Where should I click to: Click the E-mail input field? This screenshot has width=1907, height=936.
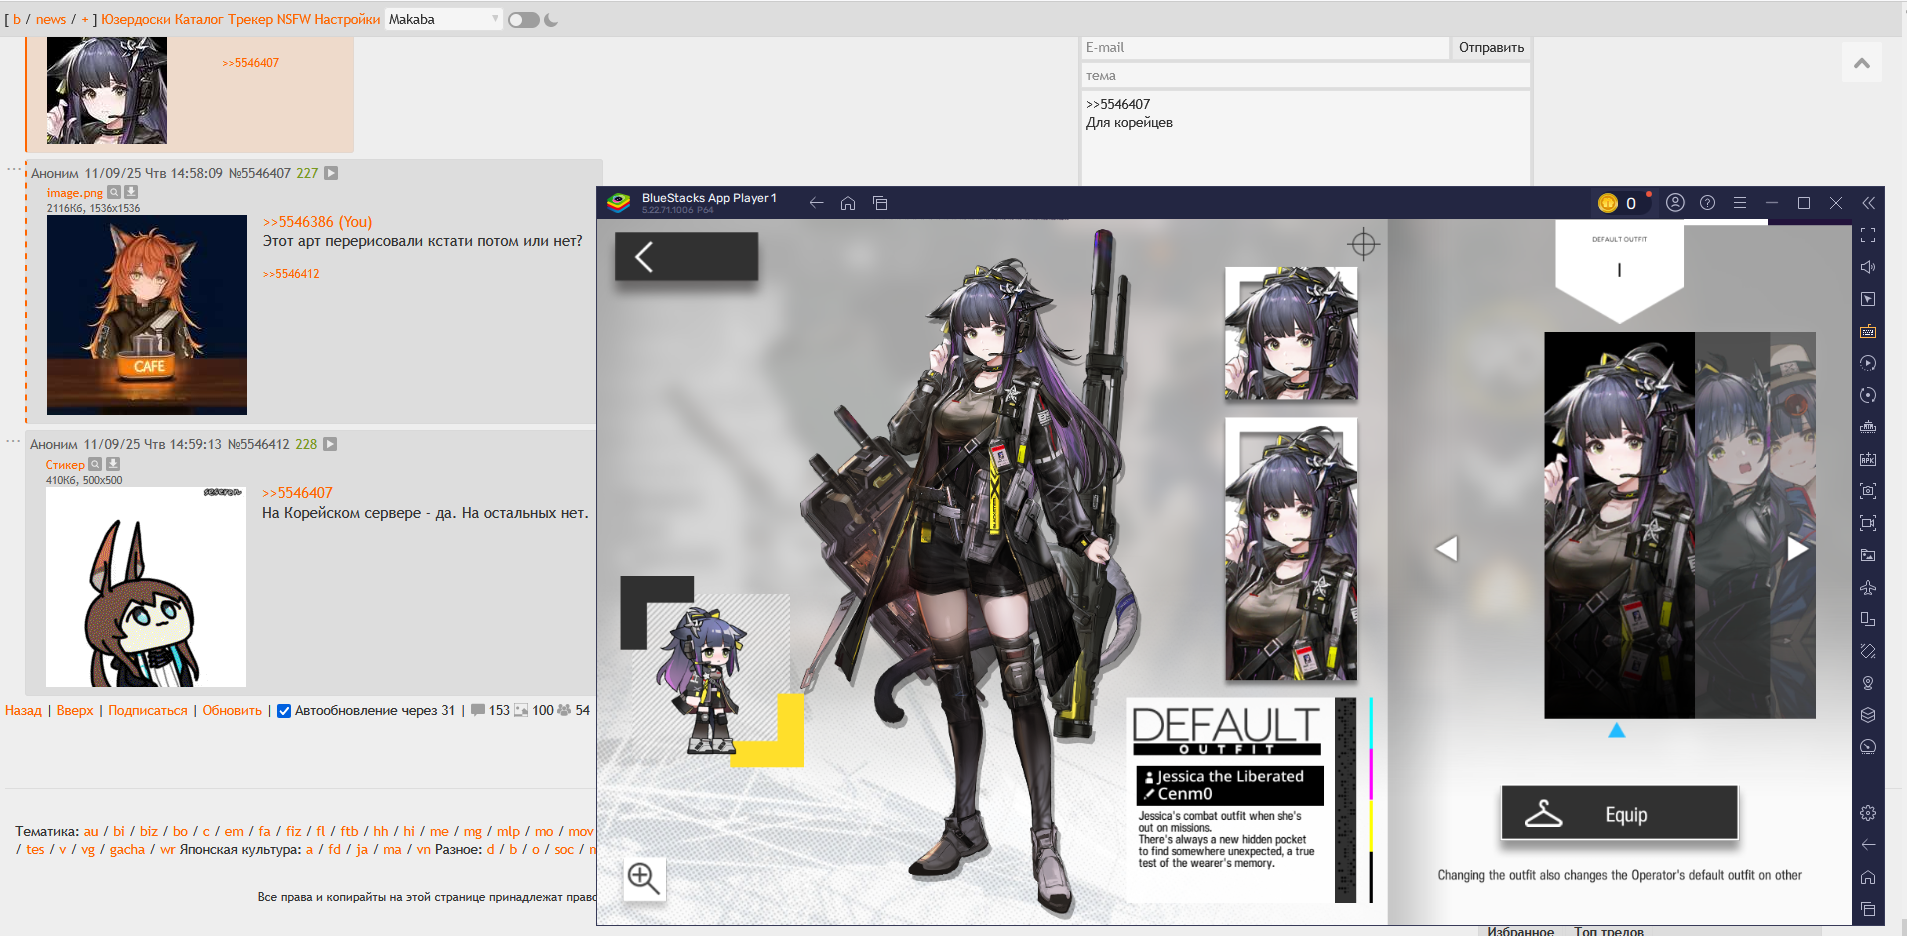click(1265, 47)
